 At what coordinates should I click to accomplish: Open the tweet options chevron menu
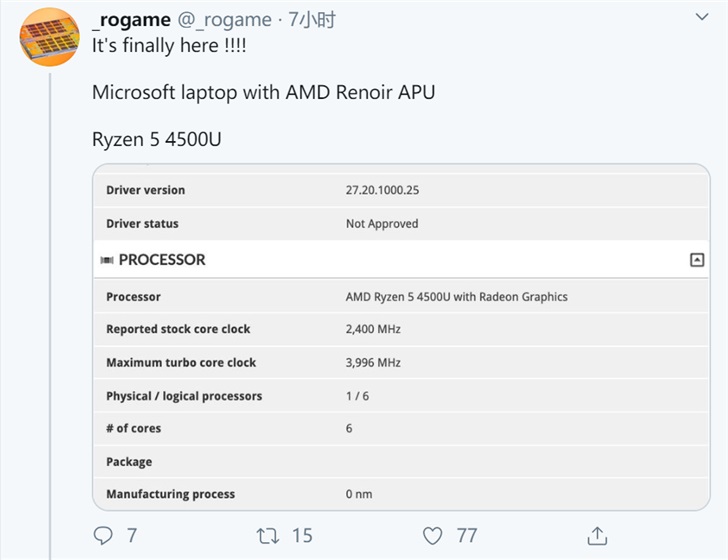coord(702,17)
